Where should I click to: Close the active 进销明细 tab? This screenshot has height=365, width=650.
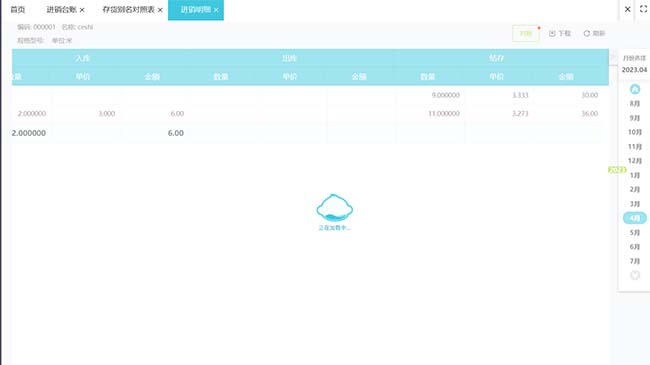click(x=216, y=10)
